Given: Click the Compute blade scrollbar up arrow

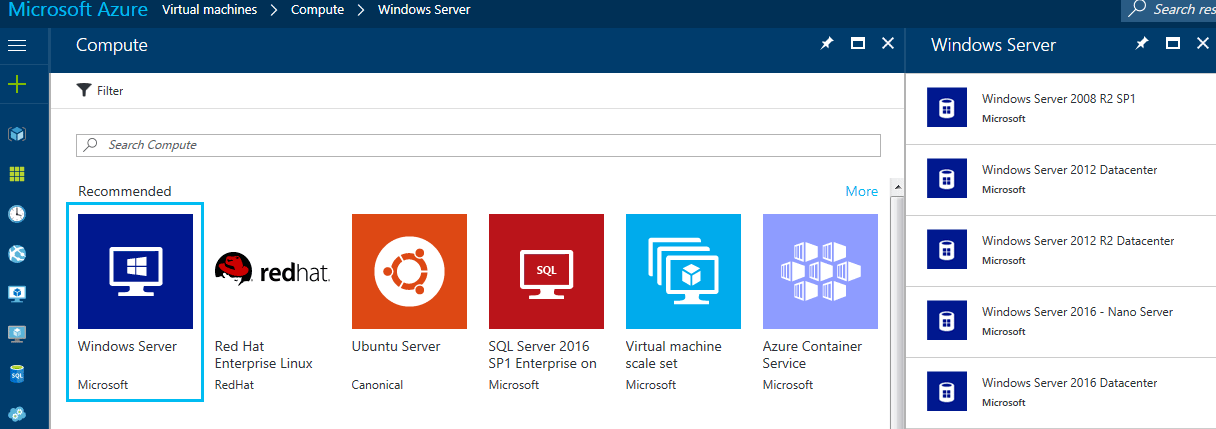Looking at the screenshot, I should coord(895,187).
